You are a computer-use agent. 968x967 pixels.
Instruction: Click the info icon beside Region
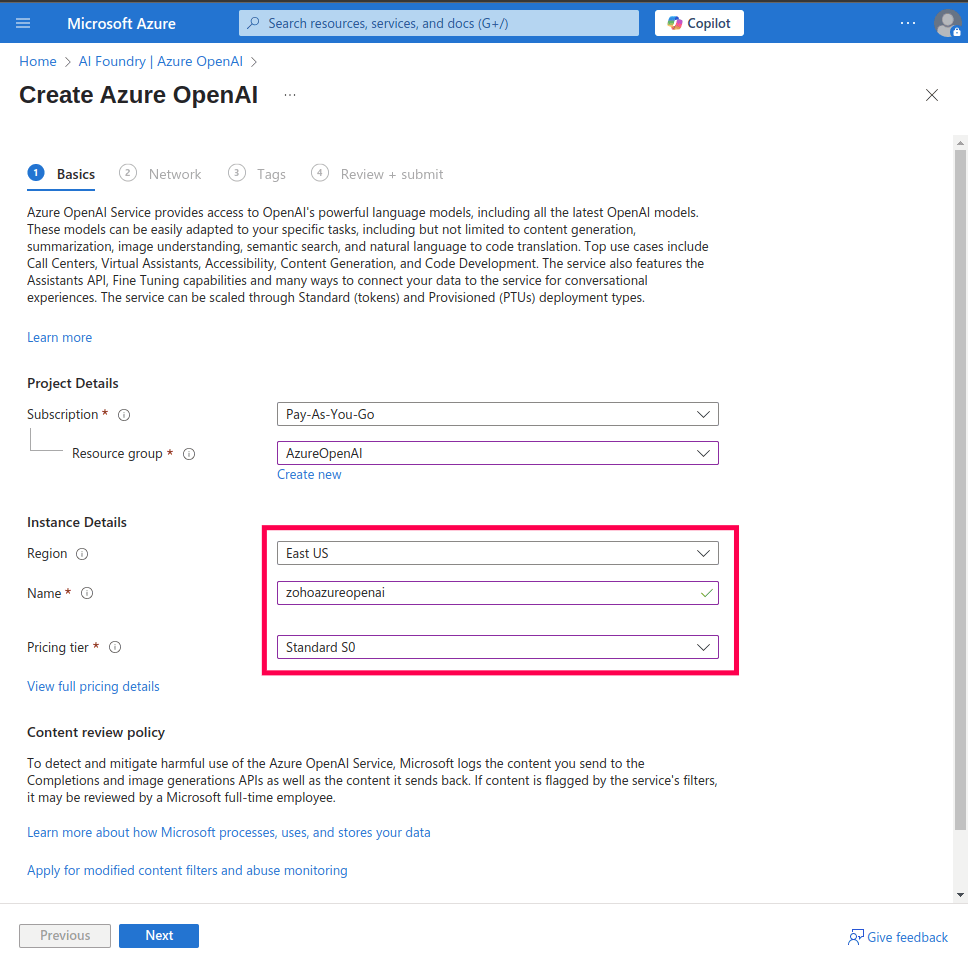coord(83,553)
